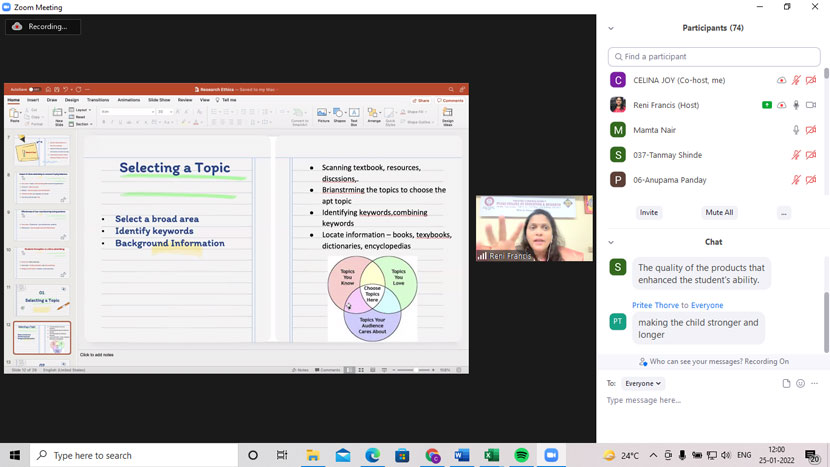
Task: Toggle 06-Anupama Panday's video camera
Action: tap(811, 180)
